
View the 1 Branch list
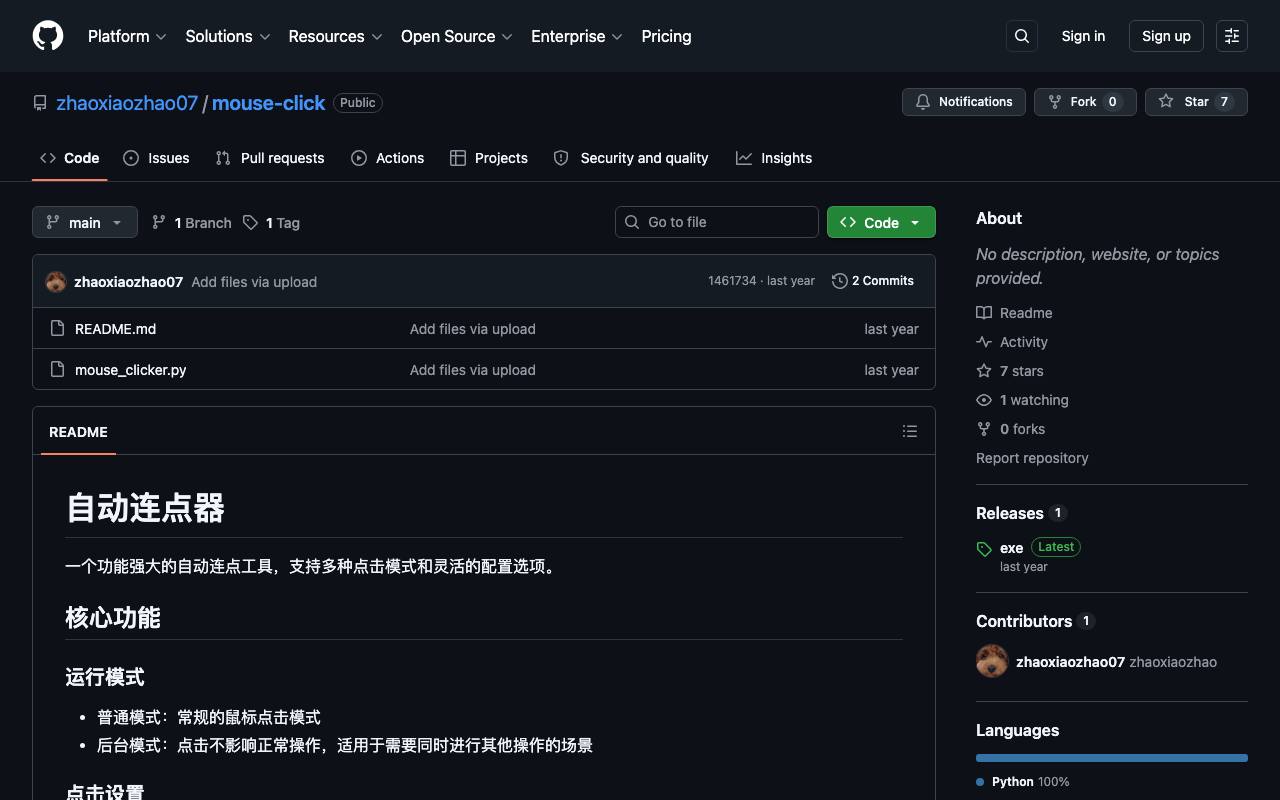tap(191, 223)
